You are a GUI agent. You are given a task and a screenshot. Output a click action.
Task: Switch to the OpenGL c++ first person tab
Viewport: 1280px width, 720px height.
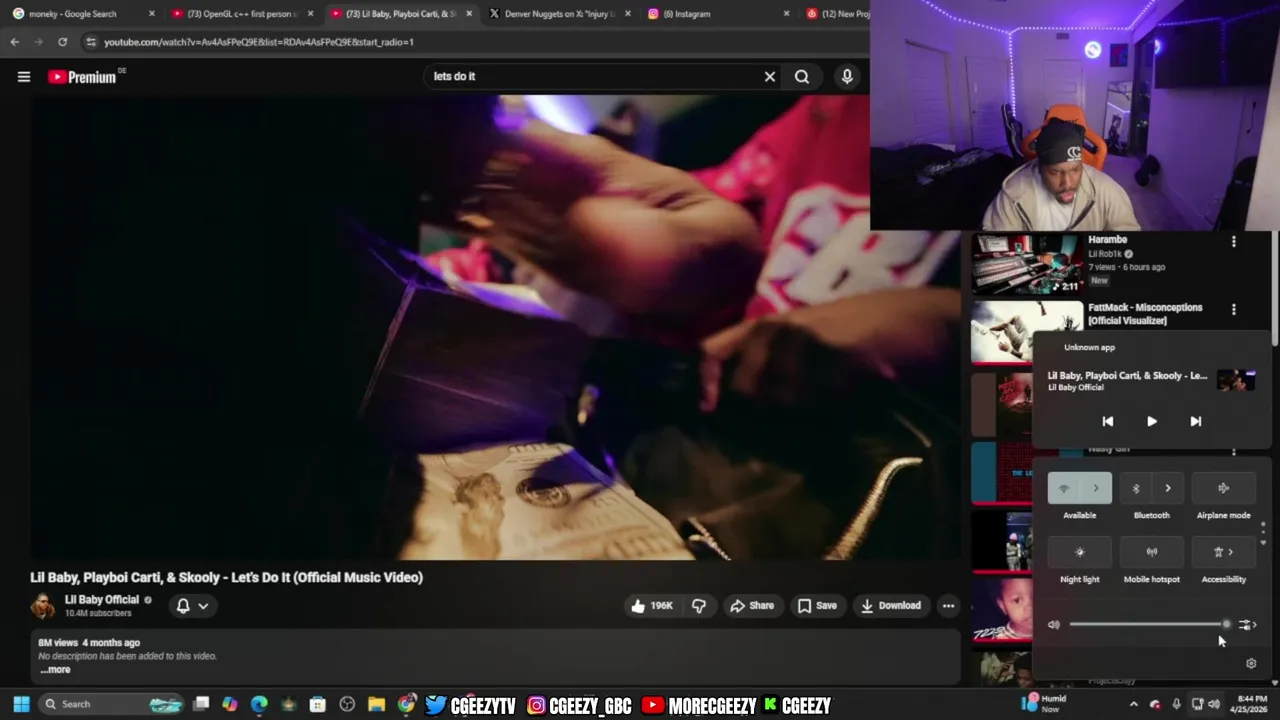242,14
